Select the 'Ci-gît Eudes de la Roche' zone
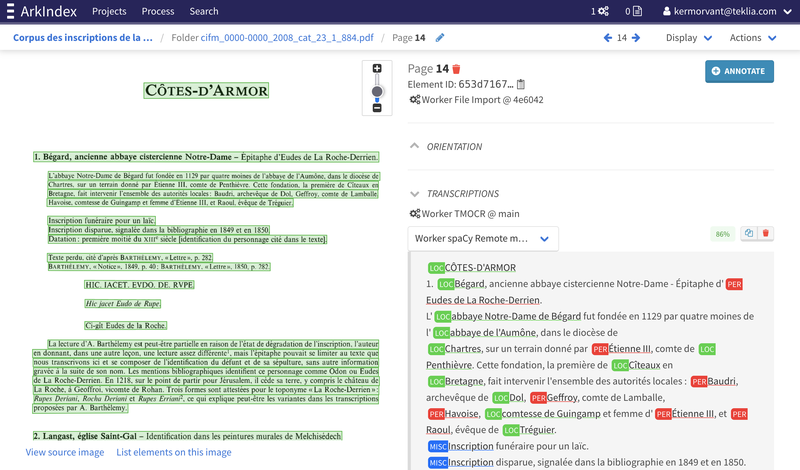Screen dimensions: 800x470 tap(126, 326)
